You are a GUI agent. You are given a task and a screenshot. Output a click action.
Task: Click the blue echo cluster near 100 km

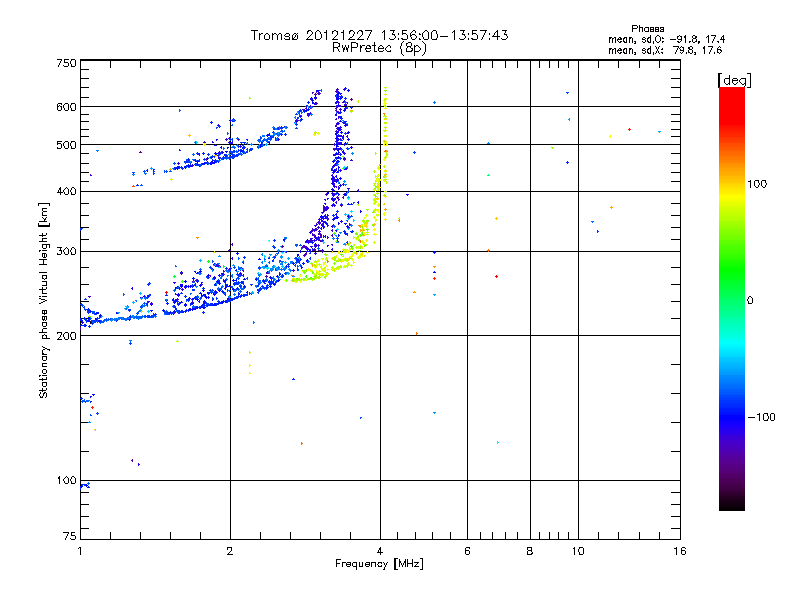pyautogui.click(x=85, y=485)
